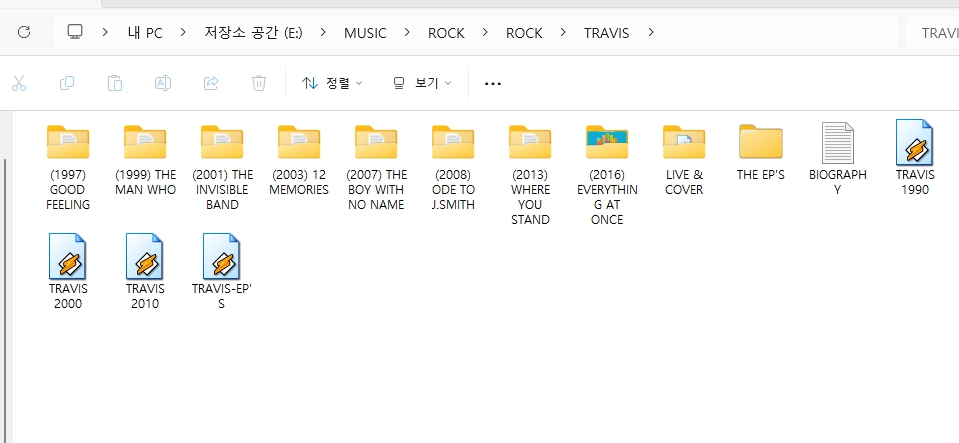Select the (2007) THE BOY WITH NO NAME folder icon
Viewport: 959px width, 443px height.
(376, 142)
